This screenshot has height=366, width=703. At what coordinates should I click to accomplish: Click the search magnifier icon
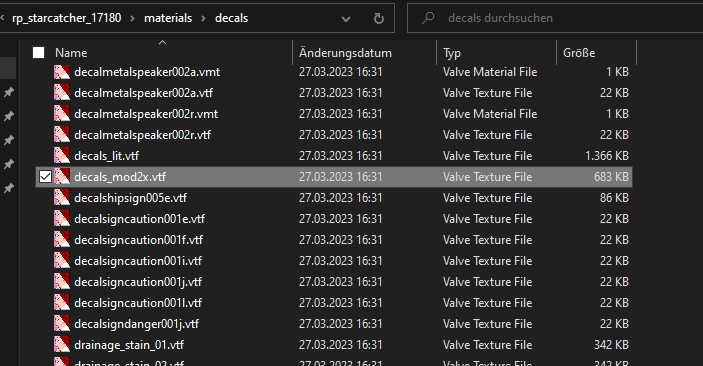[428, 18]
